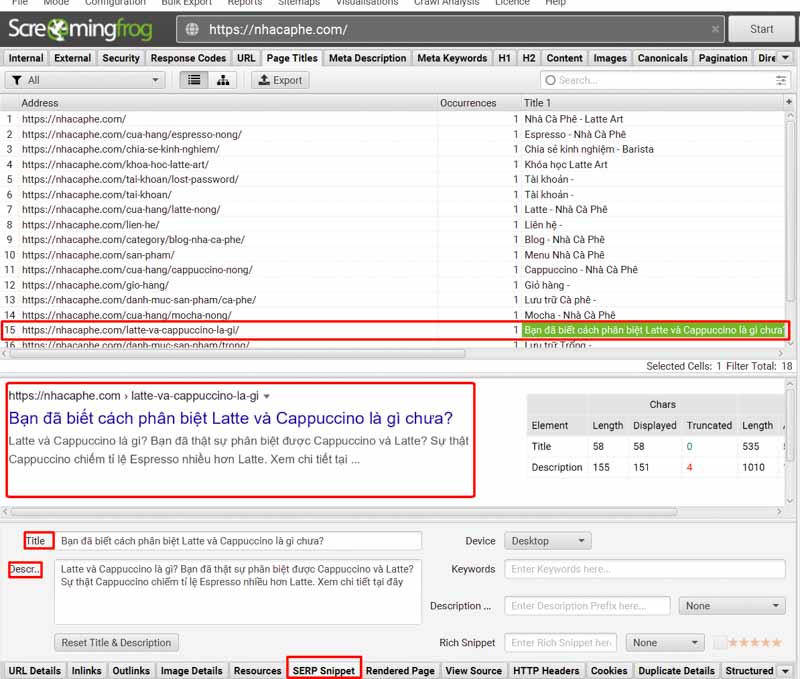The height and width of the screenshot is (679, 800).
Task: Open the All filter dropdown
Action: tap(85, 80)
